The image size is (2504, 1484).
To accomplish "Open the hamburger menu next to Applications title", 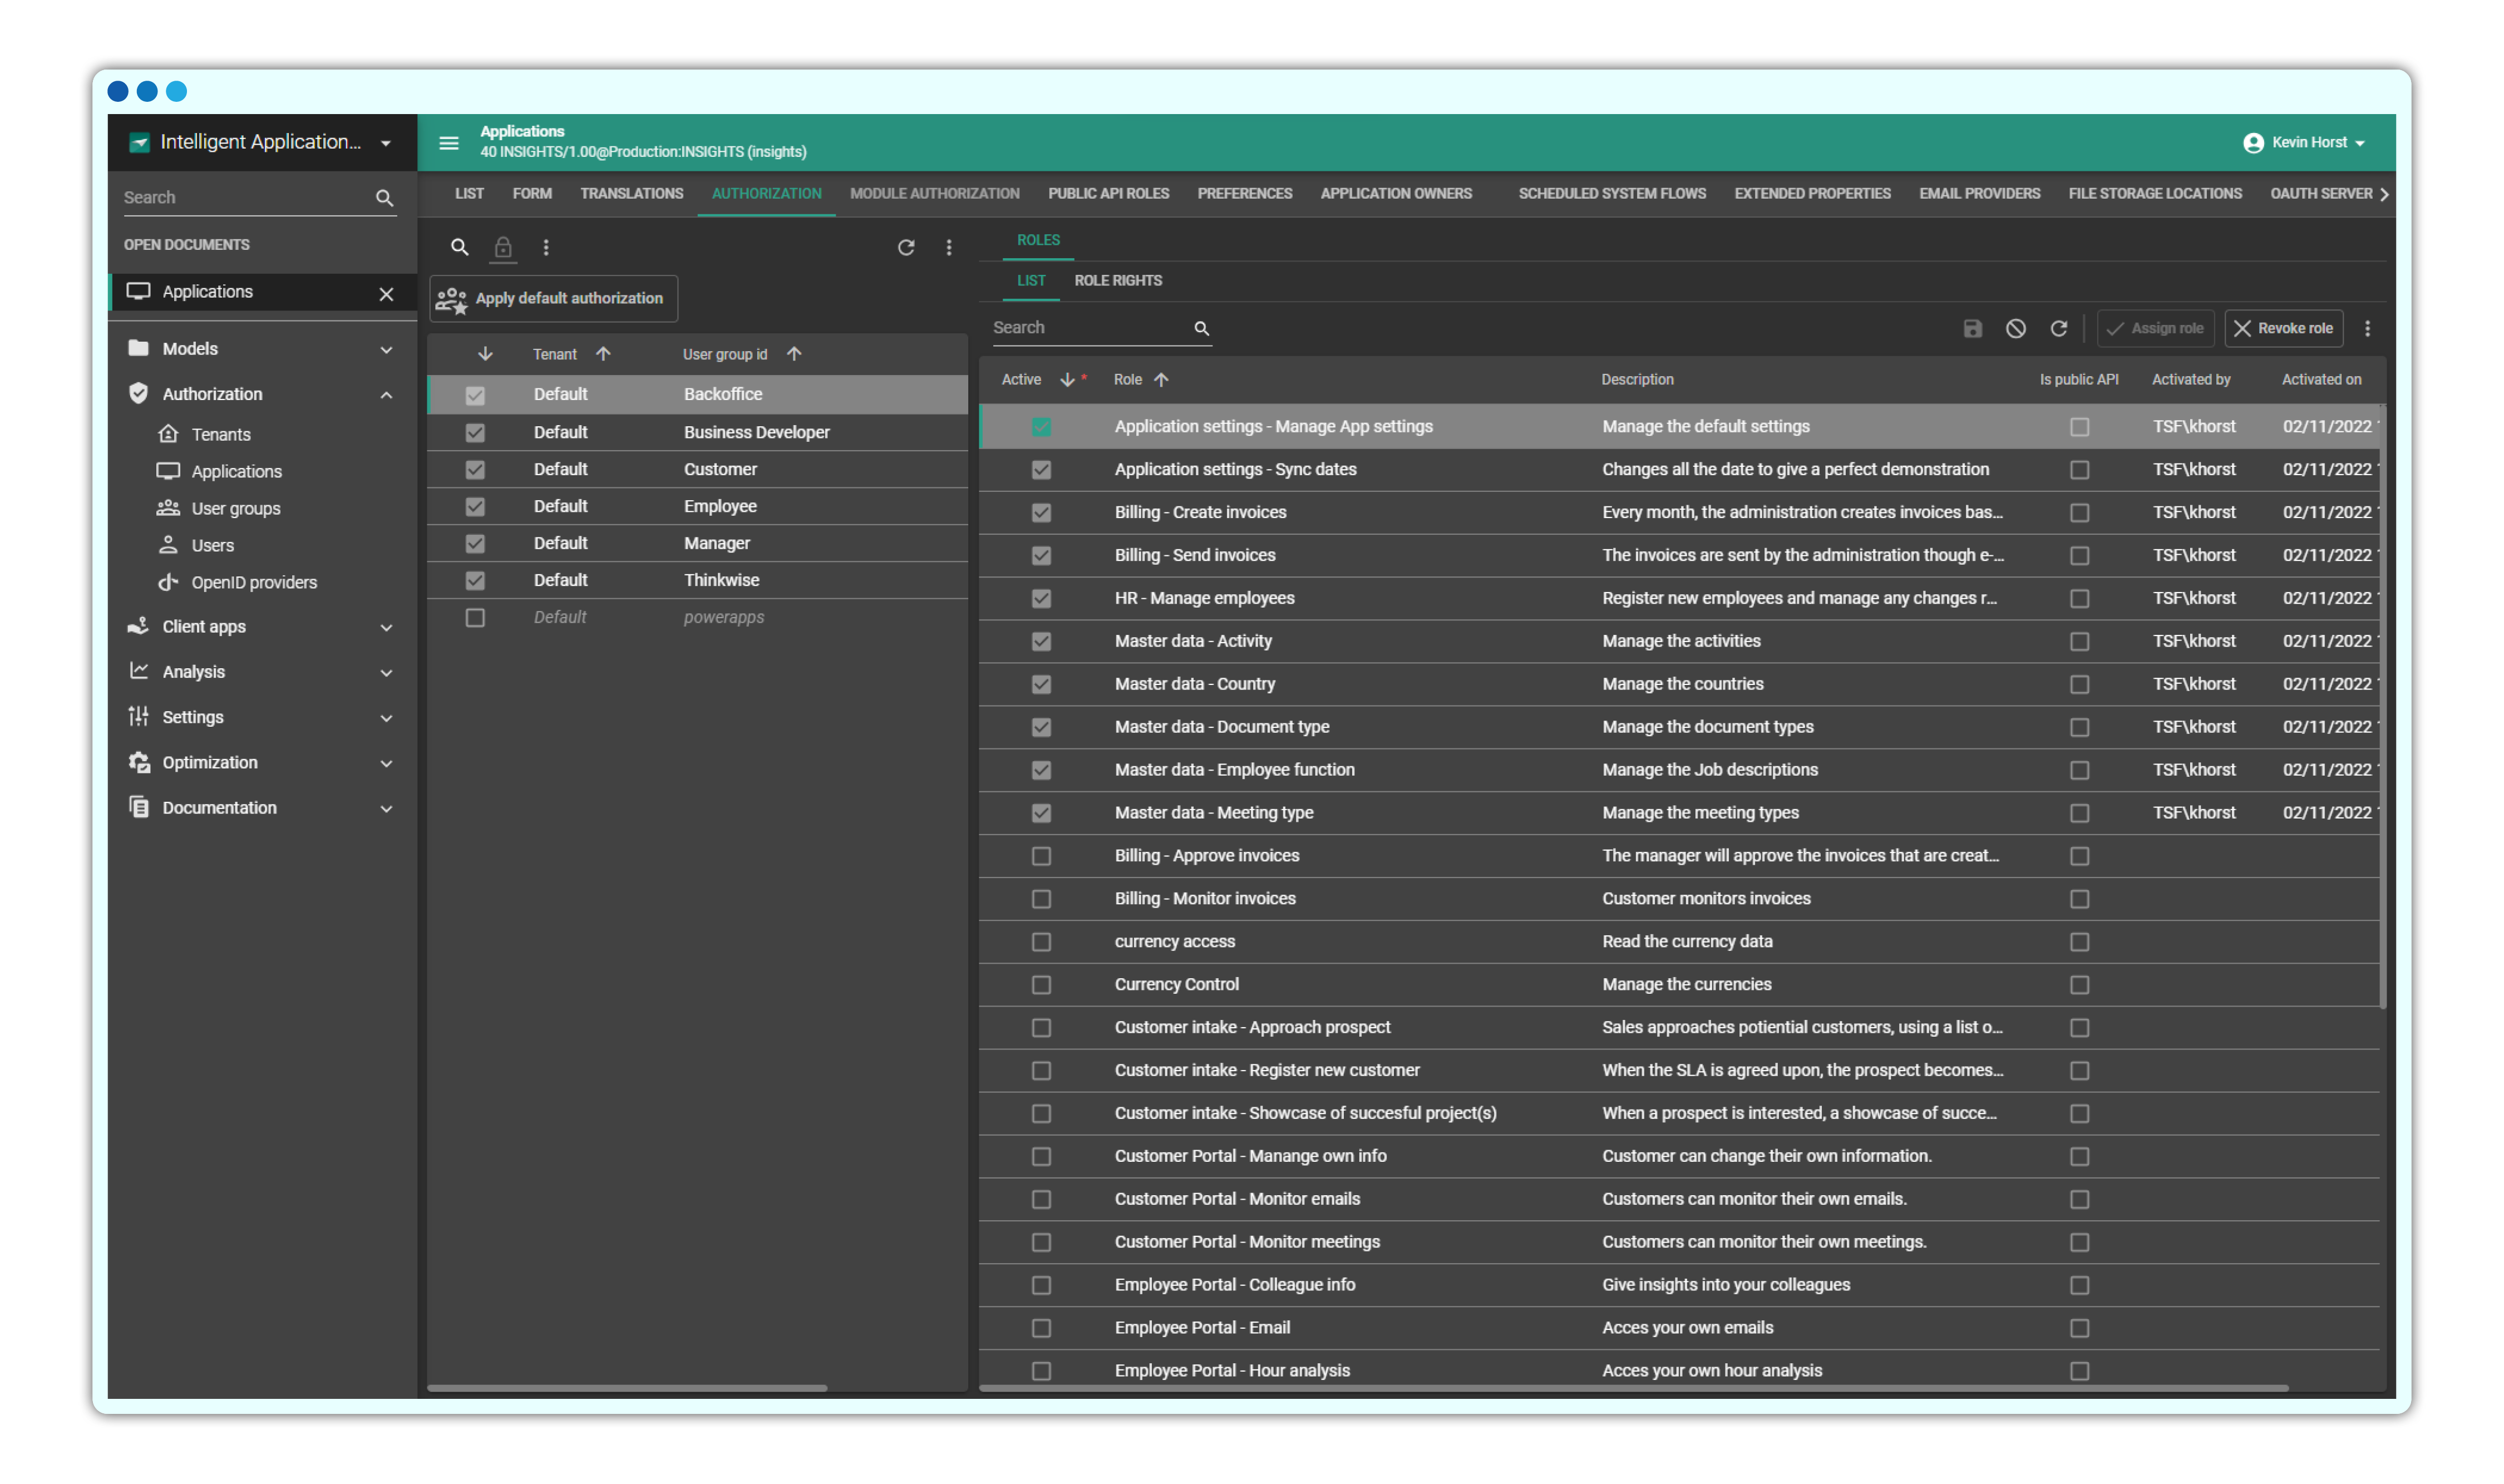I will (448, 142).
